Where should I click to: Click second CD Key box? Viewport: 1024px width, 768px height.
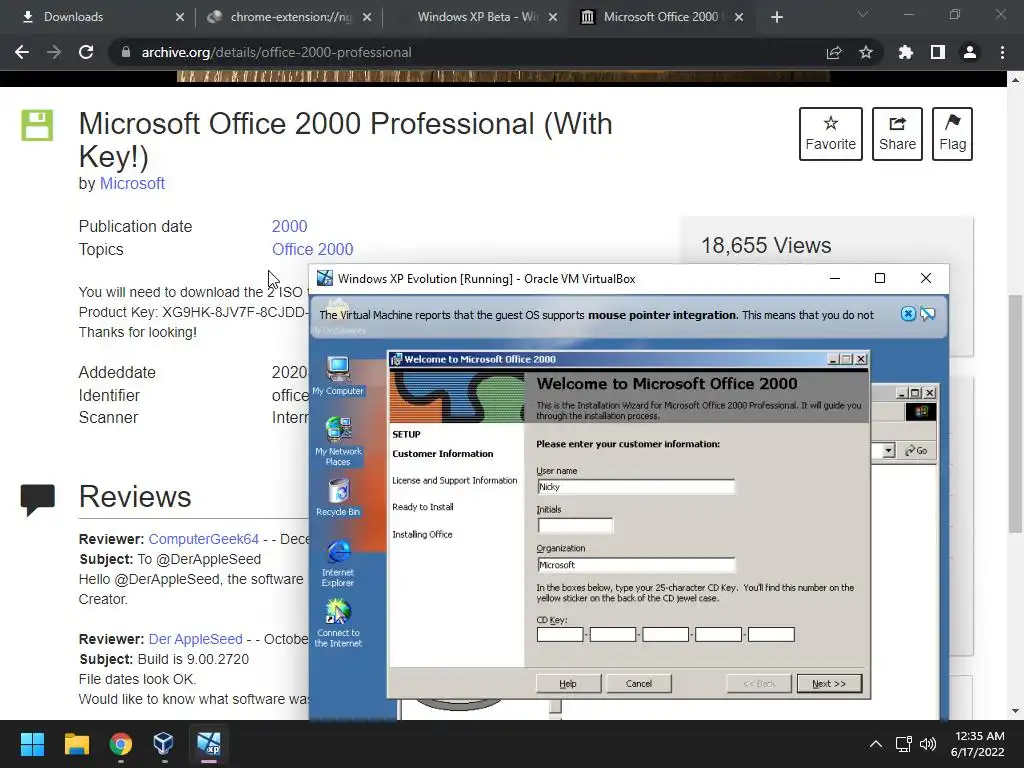click(613, 634)
